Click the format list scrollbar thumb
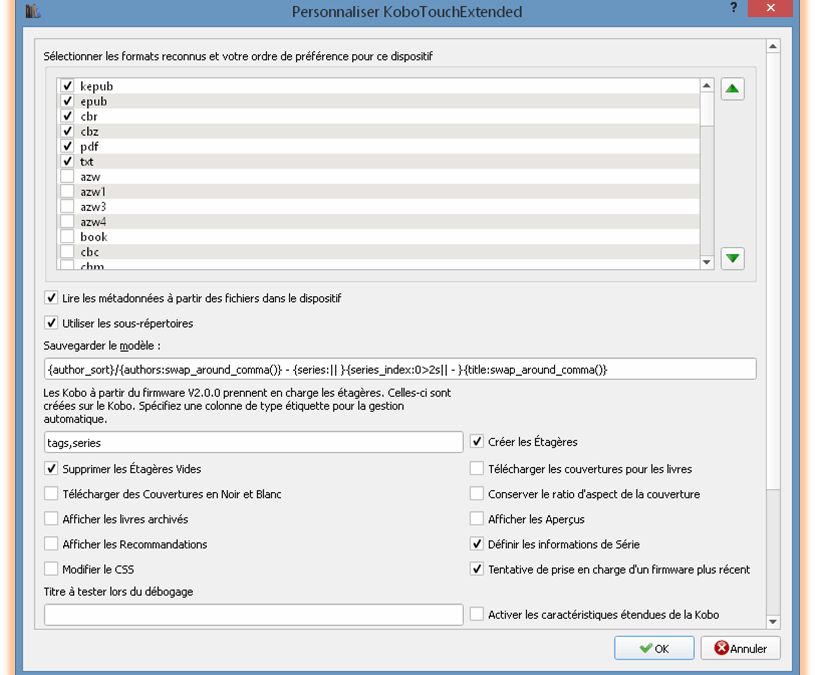The height and width of the screenshot is (675, 815). coord(706,109)
